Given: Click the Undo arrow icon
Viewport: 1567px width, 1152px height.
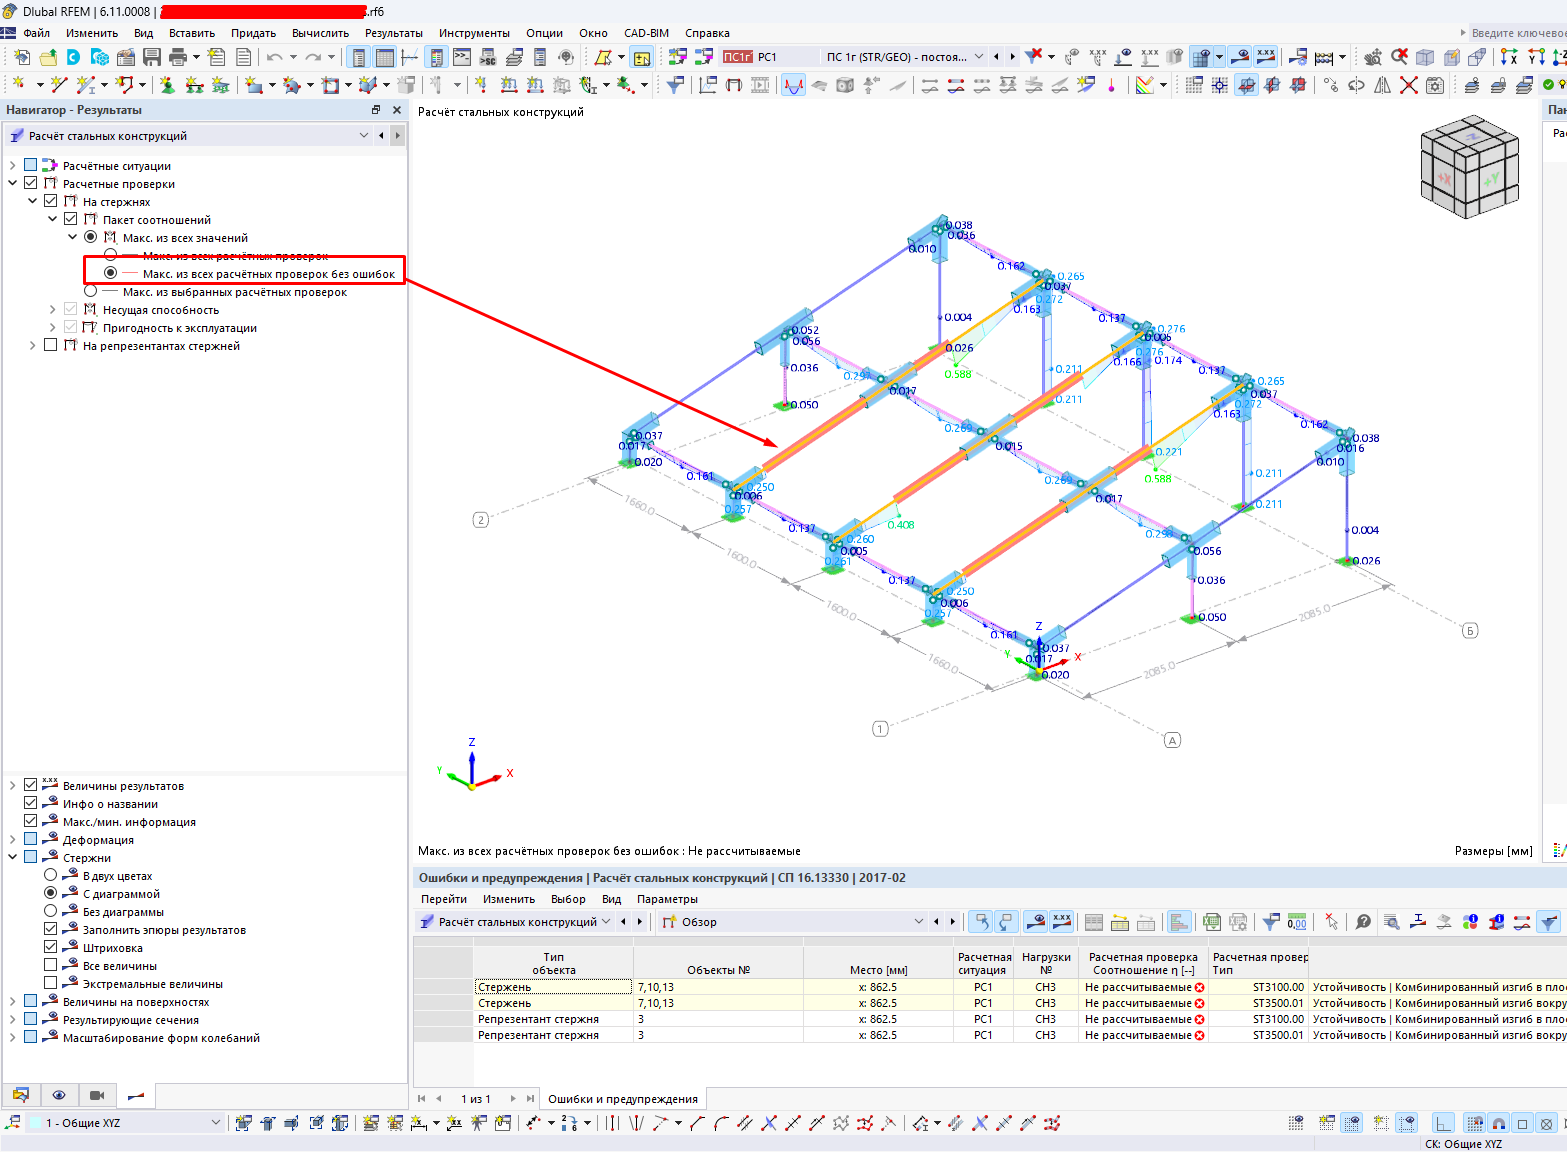Looking at the screenshot, I should point(274,57).
